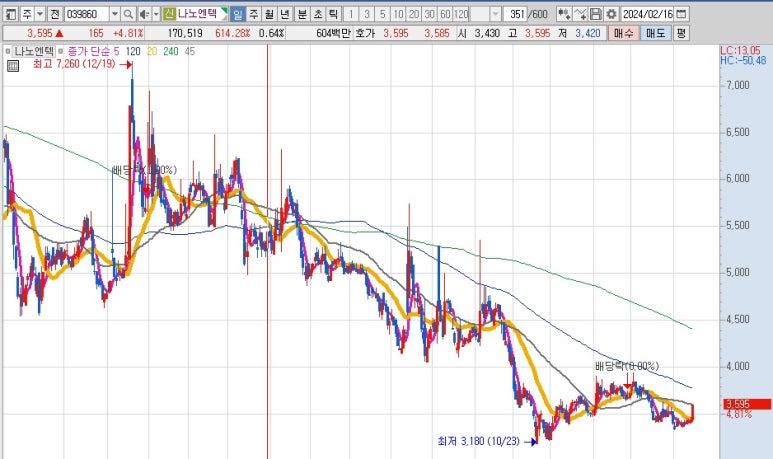Switch to 초 second chart
Image resolution: width=773 pixels, height=459 pixels.
(318, 14)
